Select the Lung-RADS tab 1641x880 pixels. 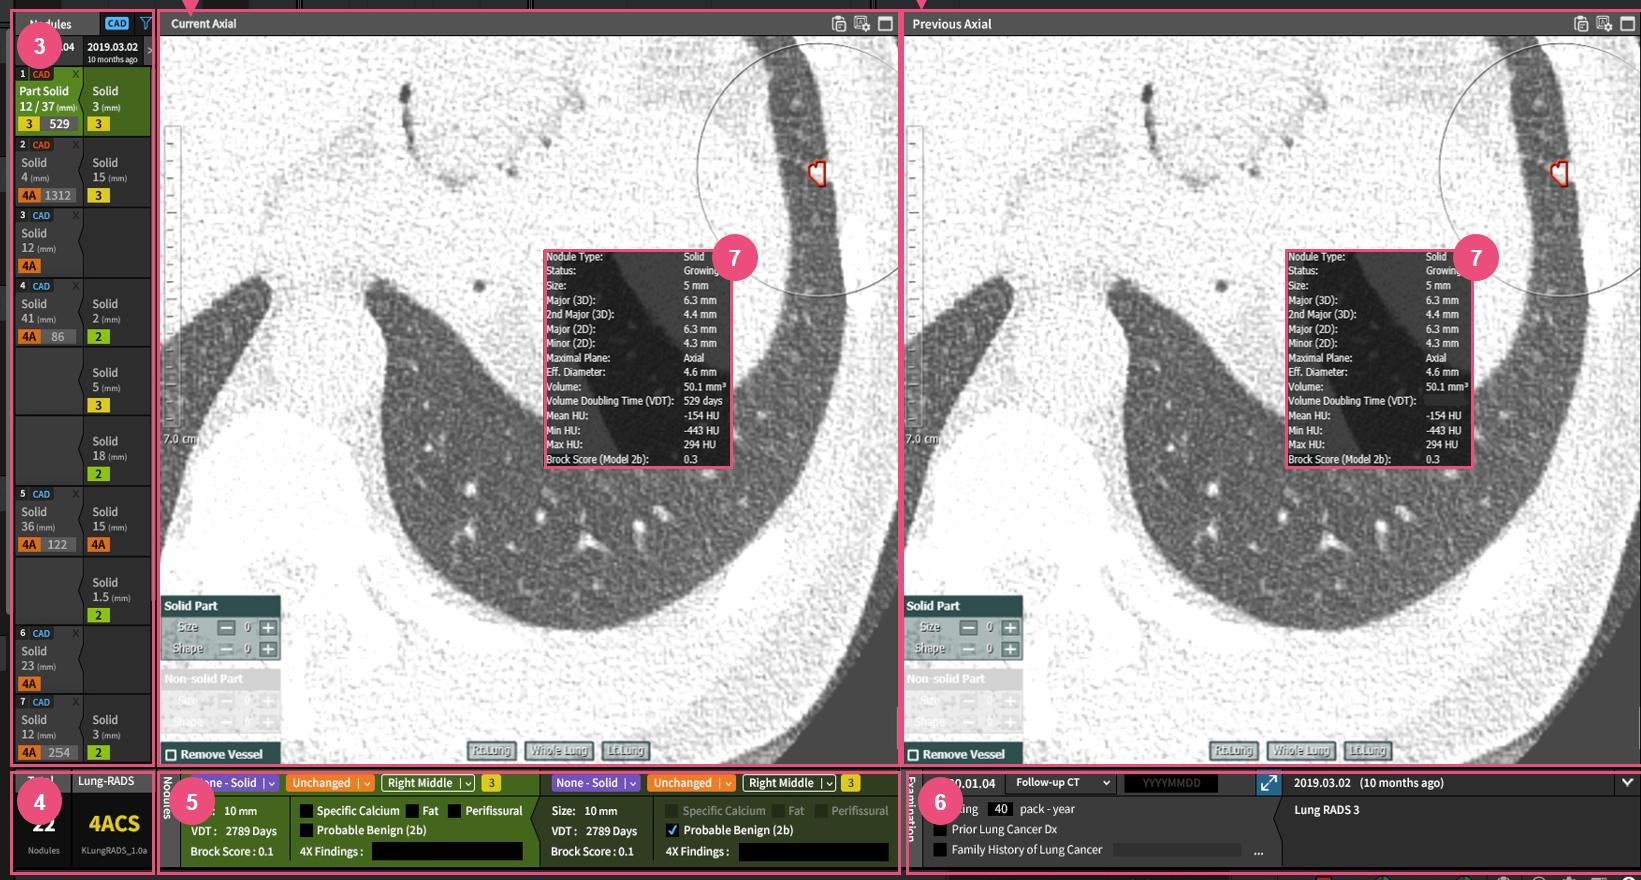[106, 781]
